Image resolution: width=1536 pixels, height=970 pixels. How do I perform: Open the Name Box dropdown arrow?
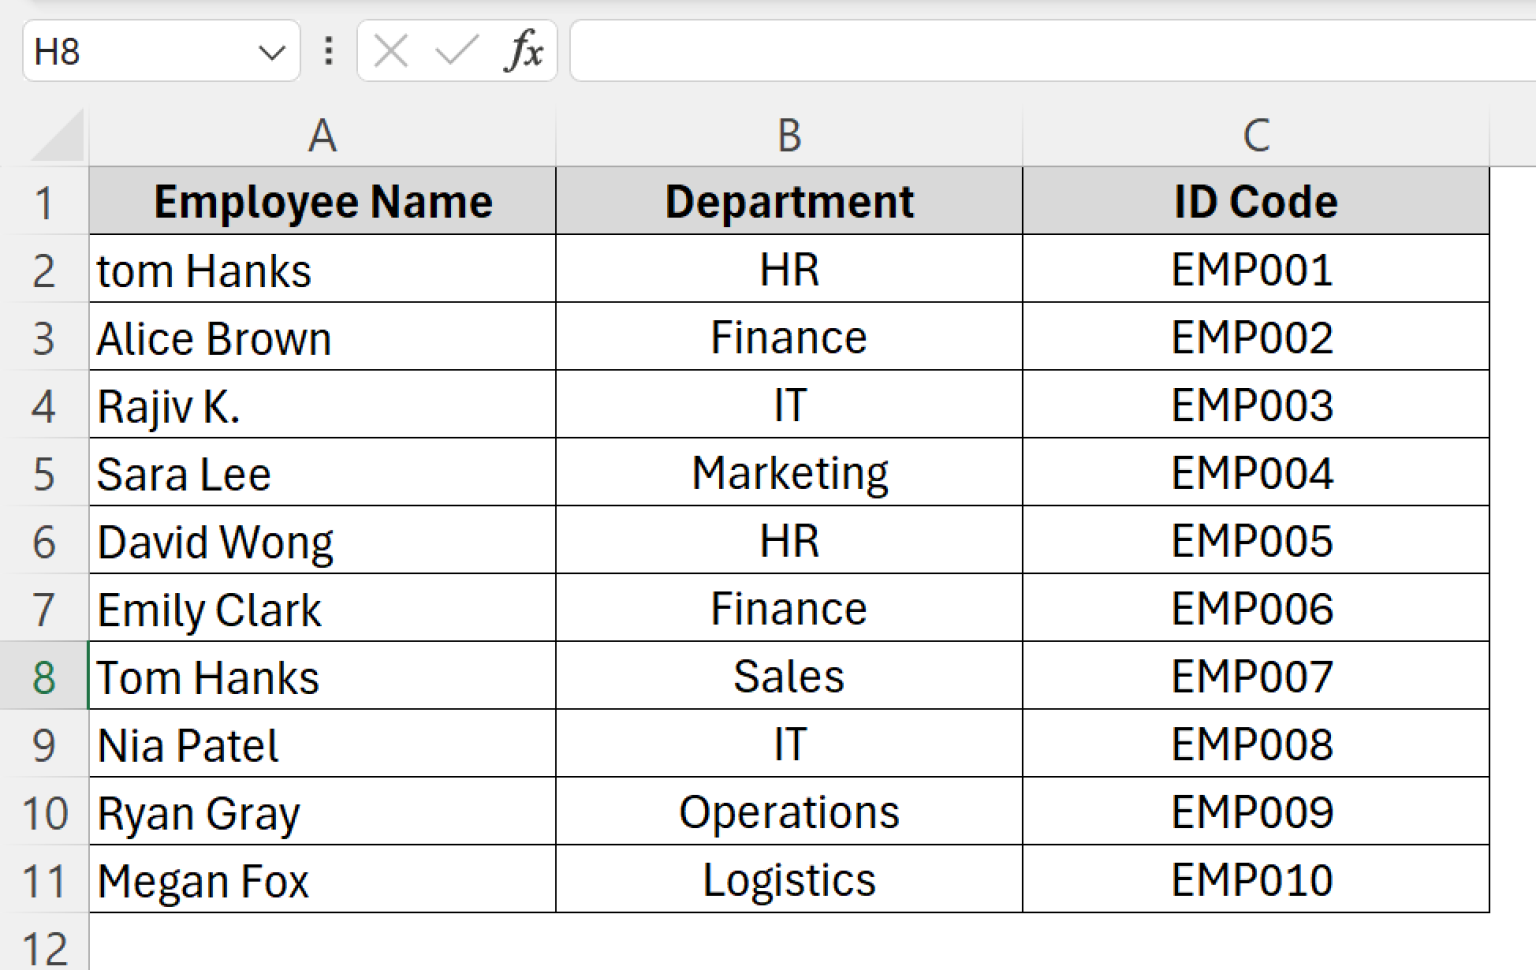(271, 51)
